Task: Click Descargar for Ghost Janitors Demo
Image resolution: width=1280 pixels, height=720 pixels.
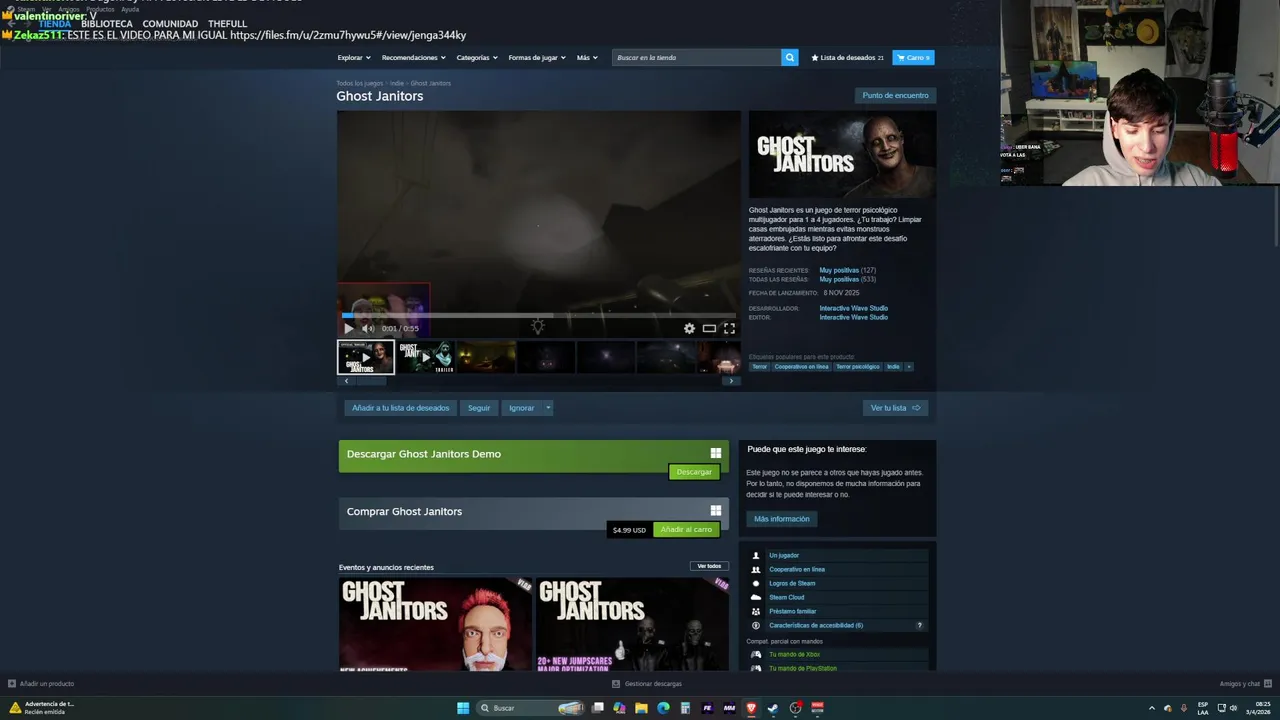Action: (694, 472)
